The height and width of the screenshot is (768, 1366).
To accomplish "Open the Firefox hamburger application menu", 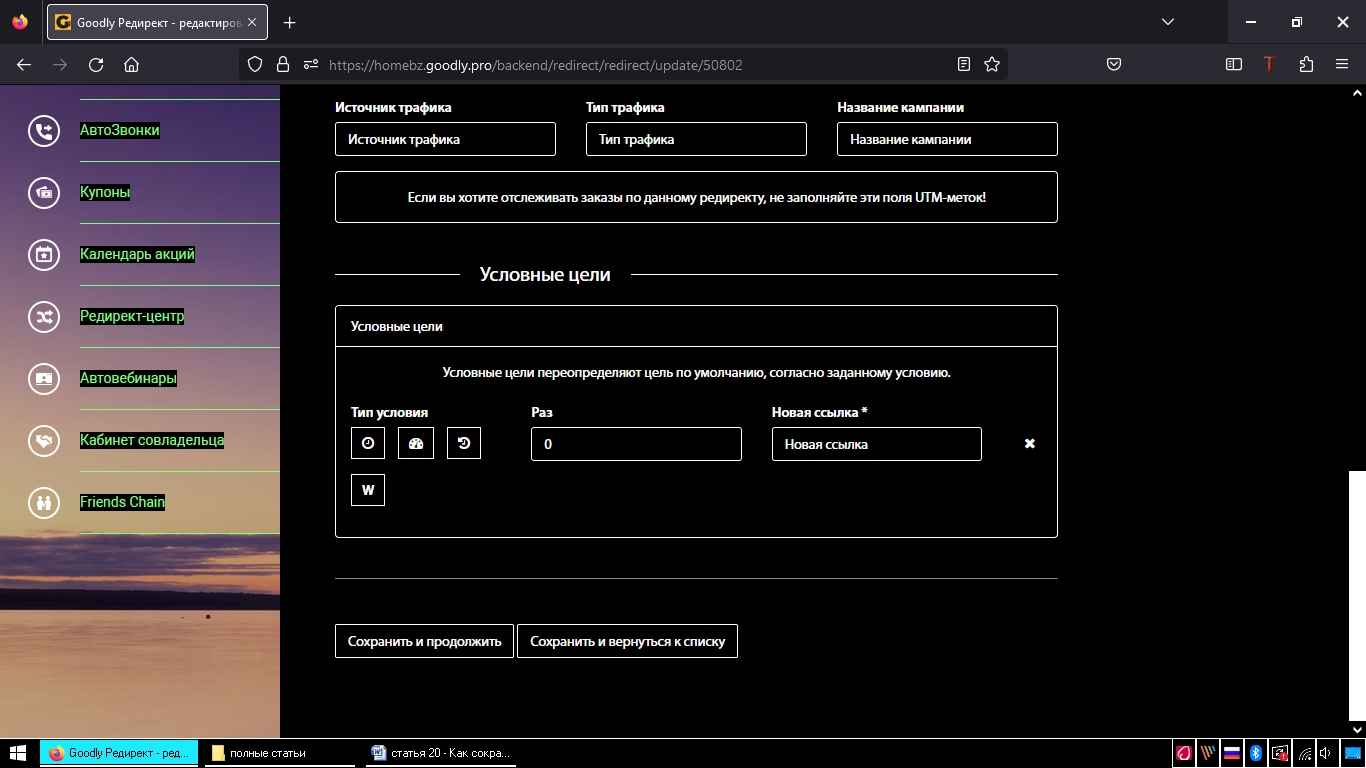I will click(x=1342, y=64).
